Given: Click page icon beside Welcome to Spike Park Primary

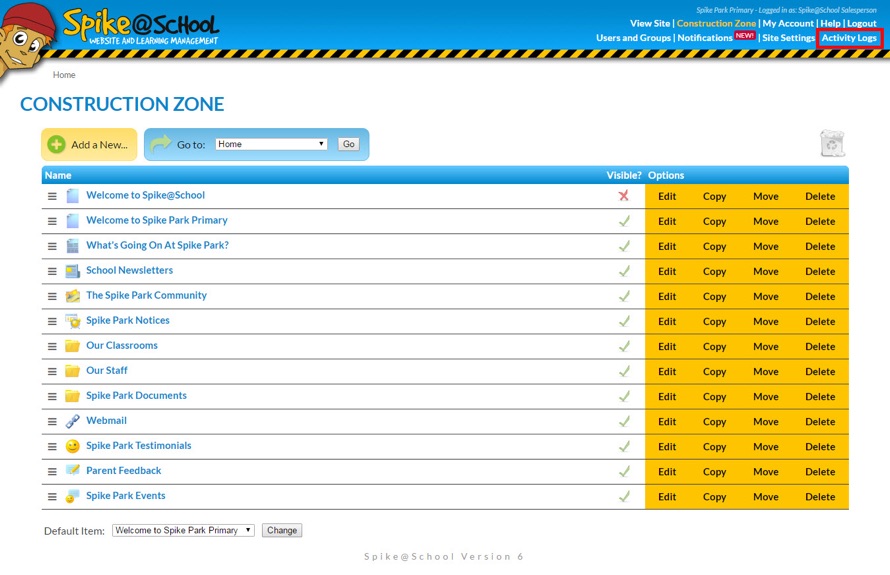Looking at the screenshot, I should click(x=73, y=221).
